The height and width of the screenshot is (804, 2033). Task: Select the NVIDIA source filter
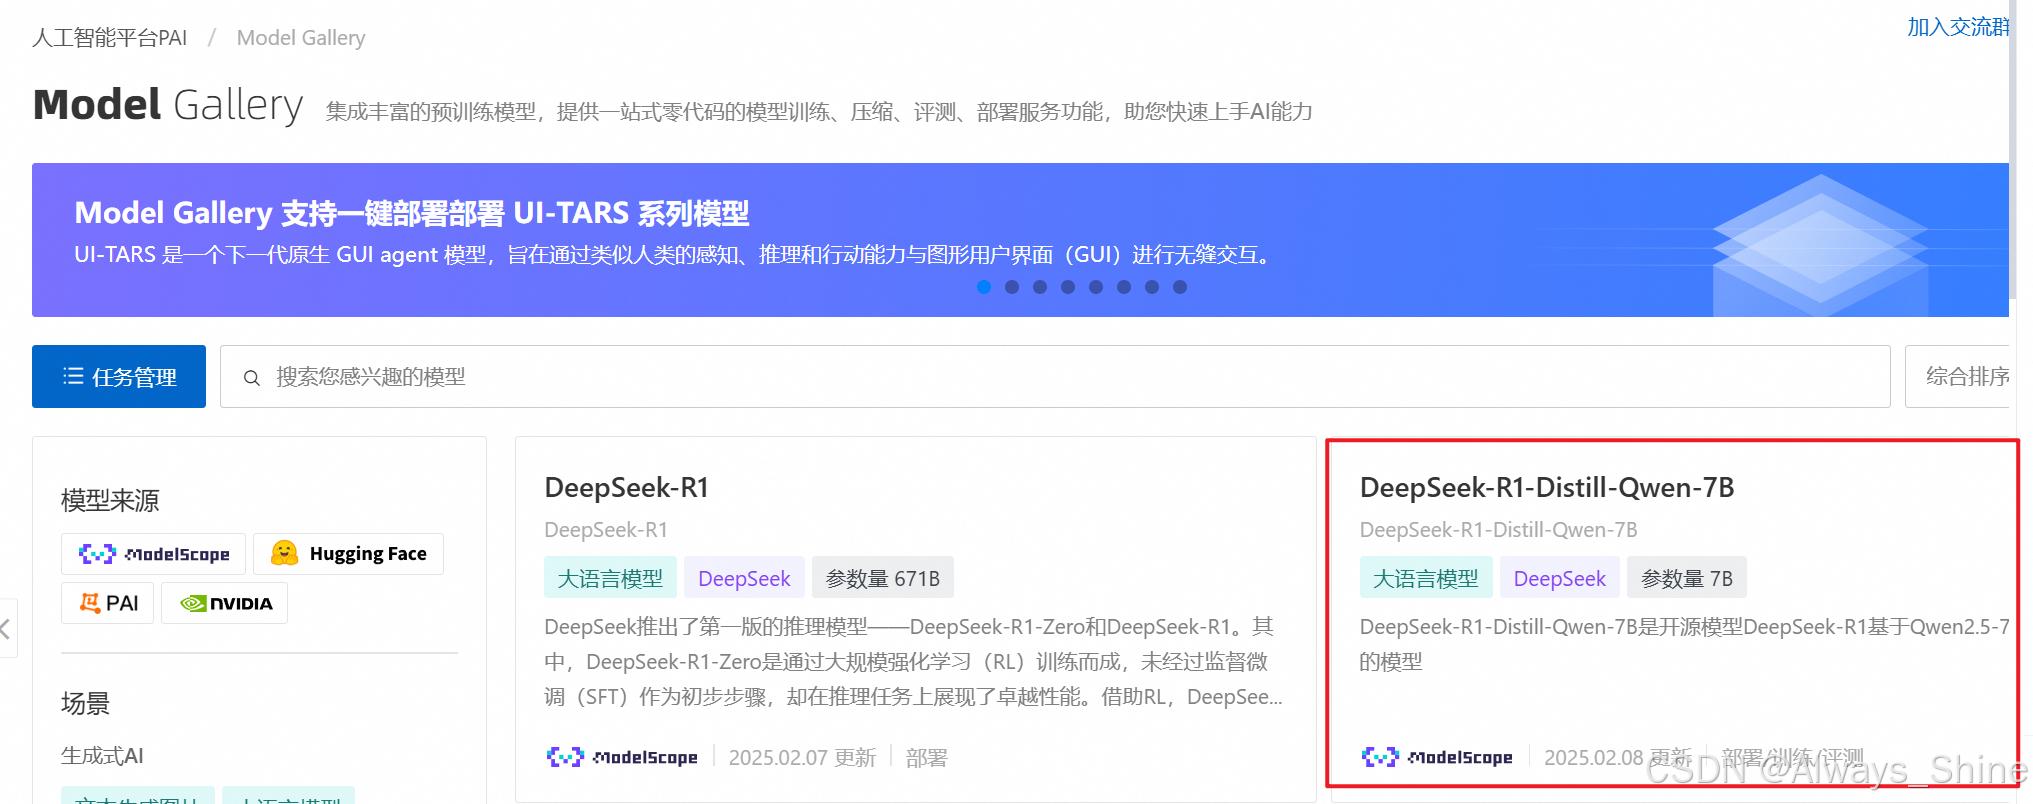225,603
